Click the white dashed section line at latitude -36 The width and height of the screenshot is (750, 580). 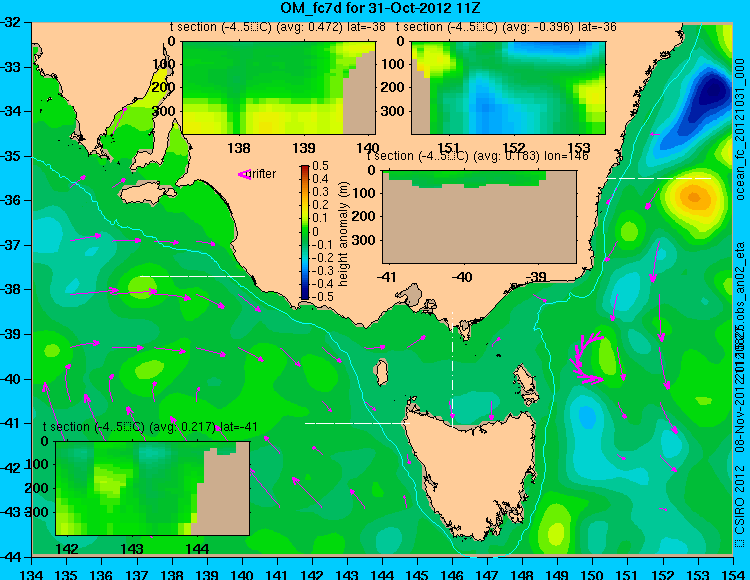(659, 178)
